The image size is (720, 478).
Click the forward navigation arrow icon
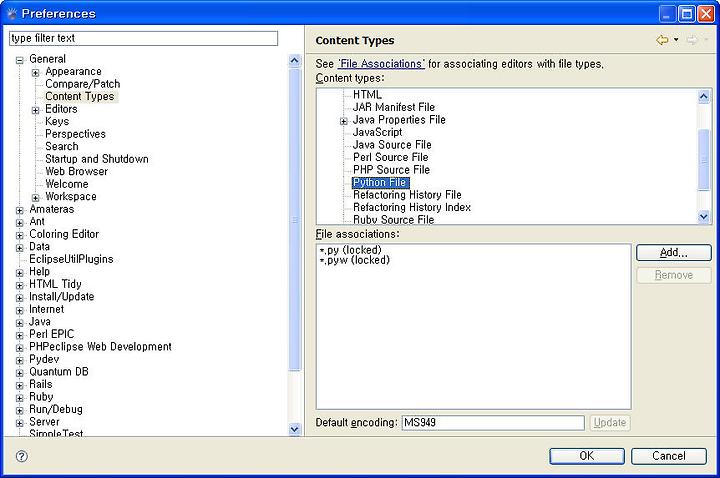(692, 40)
